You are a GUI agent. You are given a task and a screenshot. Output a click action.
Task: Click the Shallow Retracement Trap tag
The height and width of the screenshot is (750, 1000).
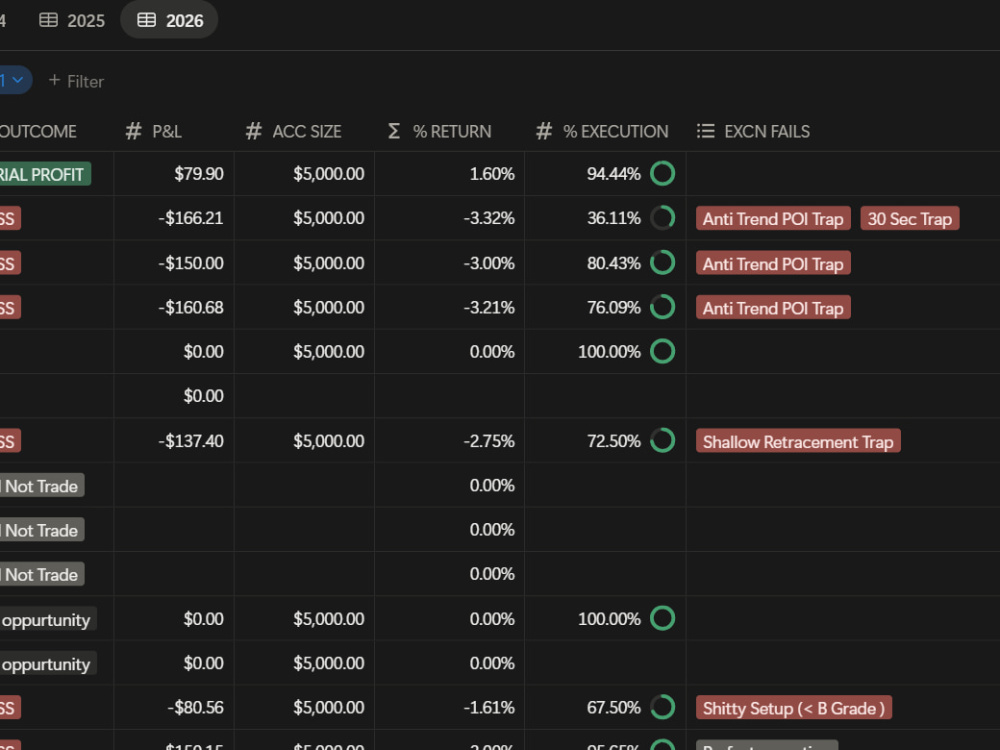pos(798,441)
